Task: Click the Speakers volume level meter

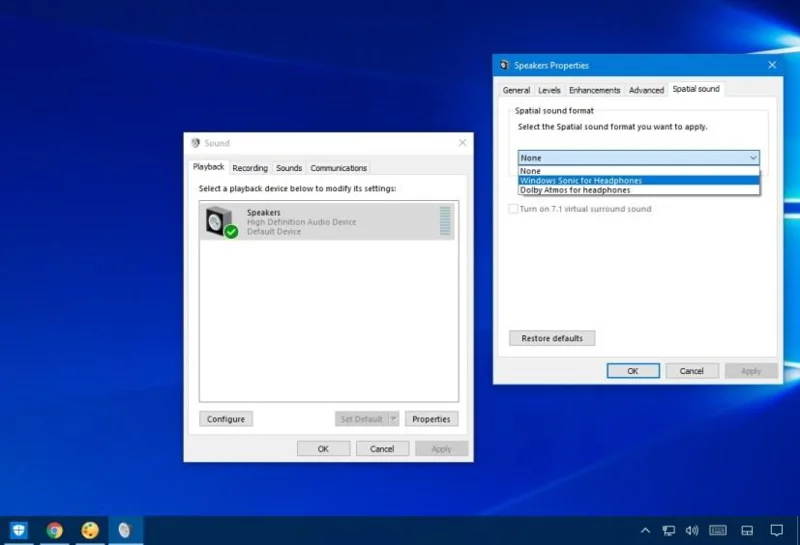Action: [x=445, y=221]
